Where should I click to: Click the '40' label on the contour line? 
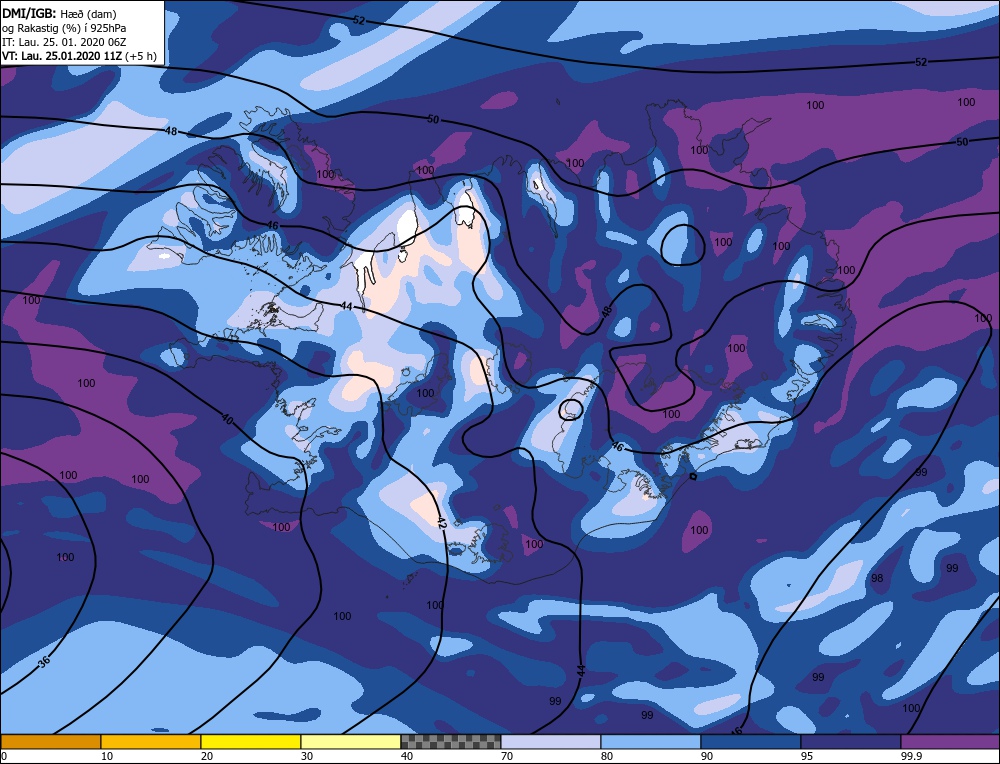pos(227,419)
